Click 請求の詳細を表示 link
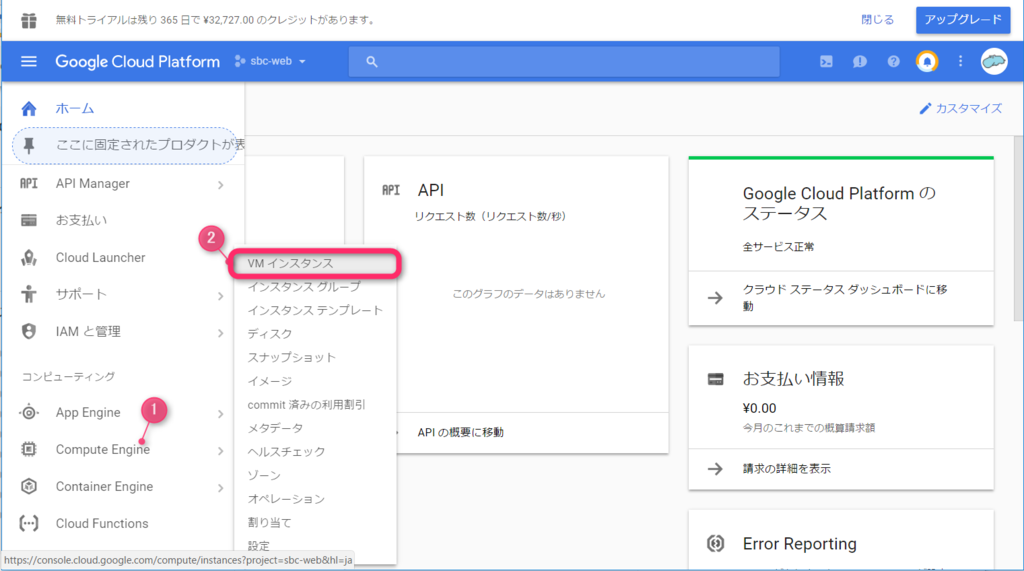This screenshot has width=1024, height=571. 786,468
